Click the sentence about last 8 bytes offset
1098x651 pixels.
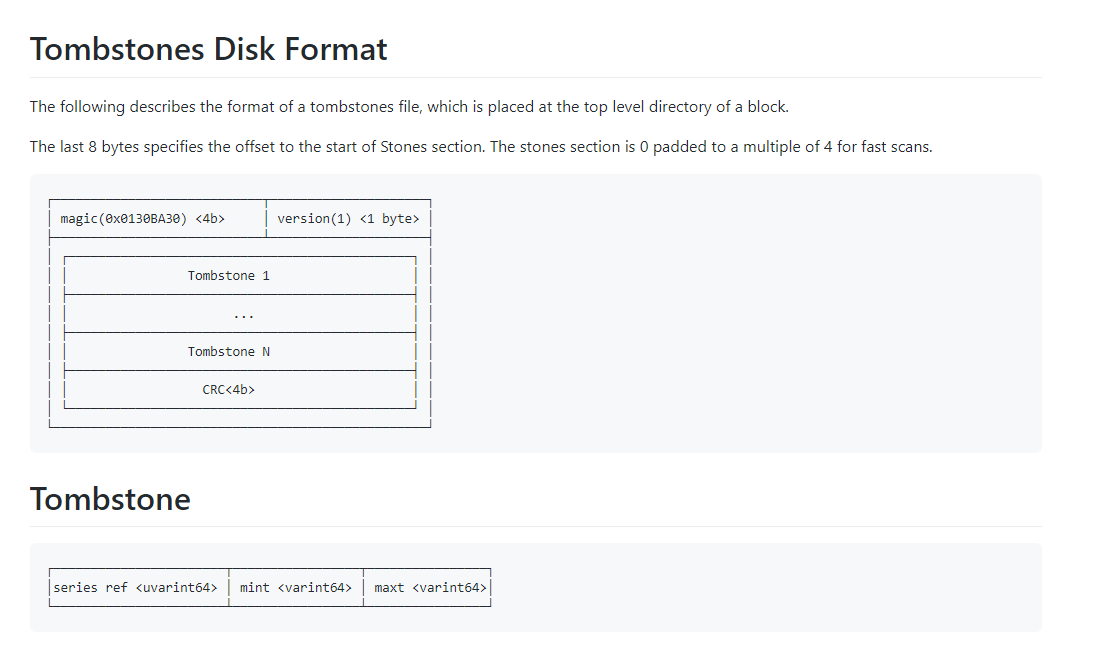click(x=258, y=146)
